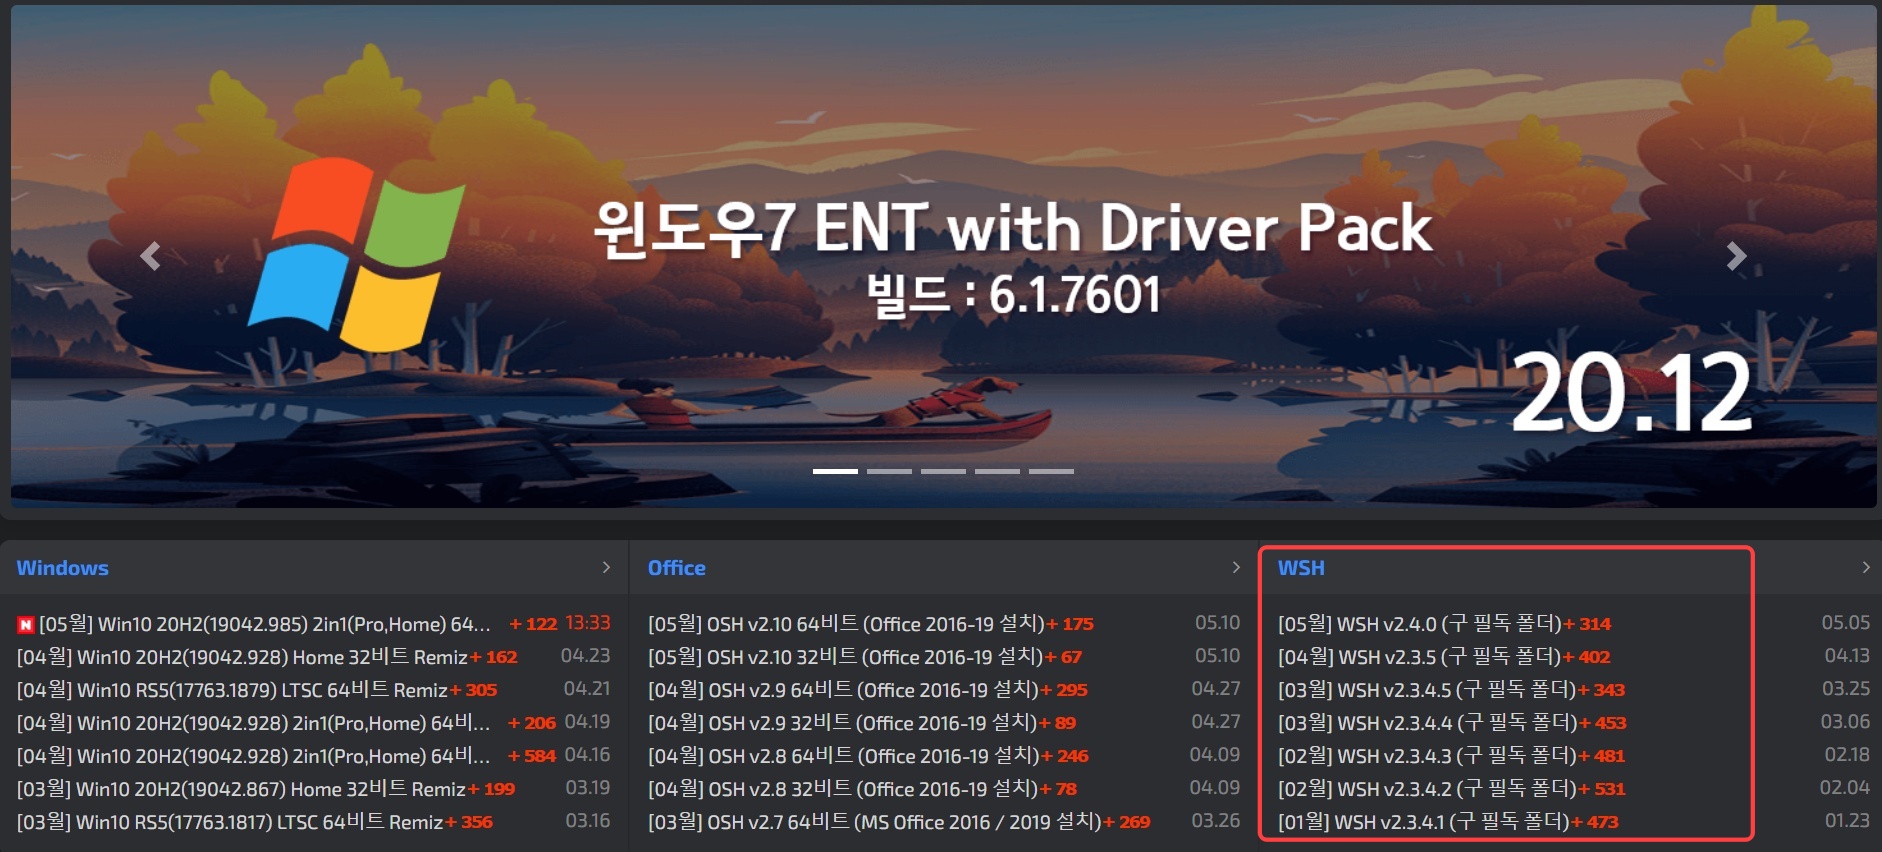Click the +356 comment count
This screenshot has height=852, width=1882.
tap(469, 822)
